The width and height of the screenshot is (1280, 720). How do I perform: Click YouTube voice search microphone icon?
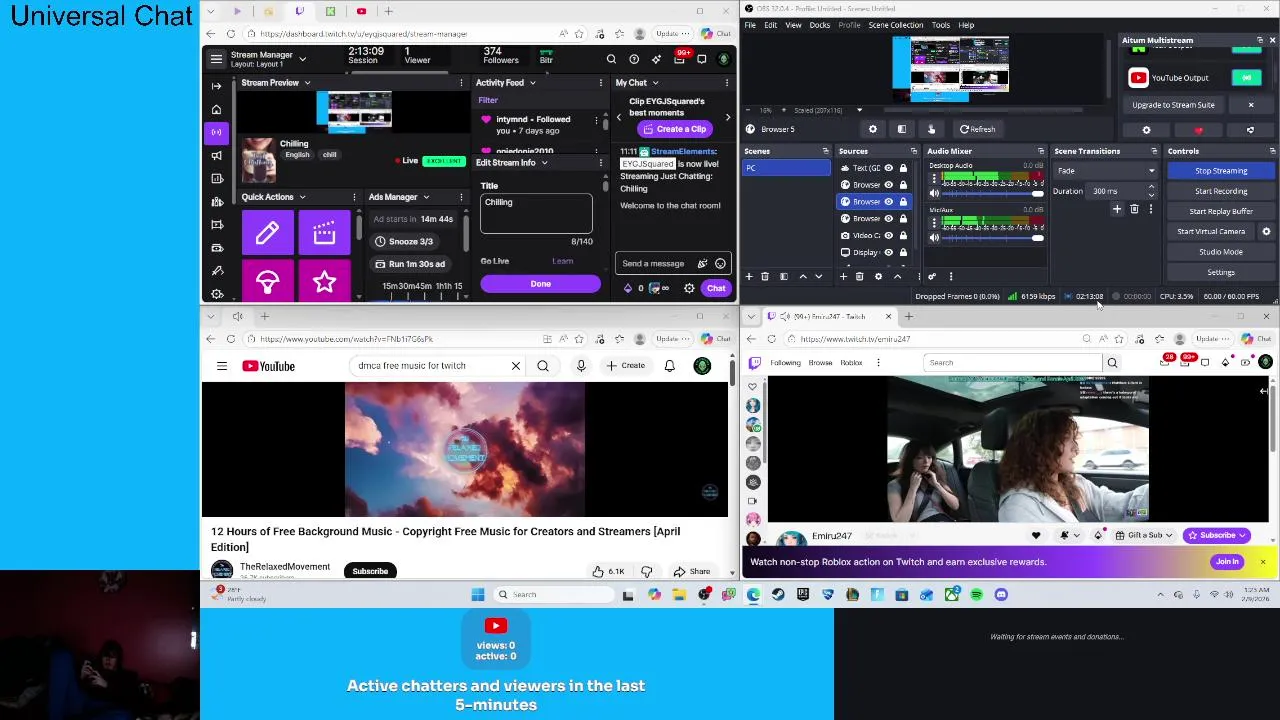coord(581,366)
